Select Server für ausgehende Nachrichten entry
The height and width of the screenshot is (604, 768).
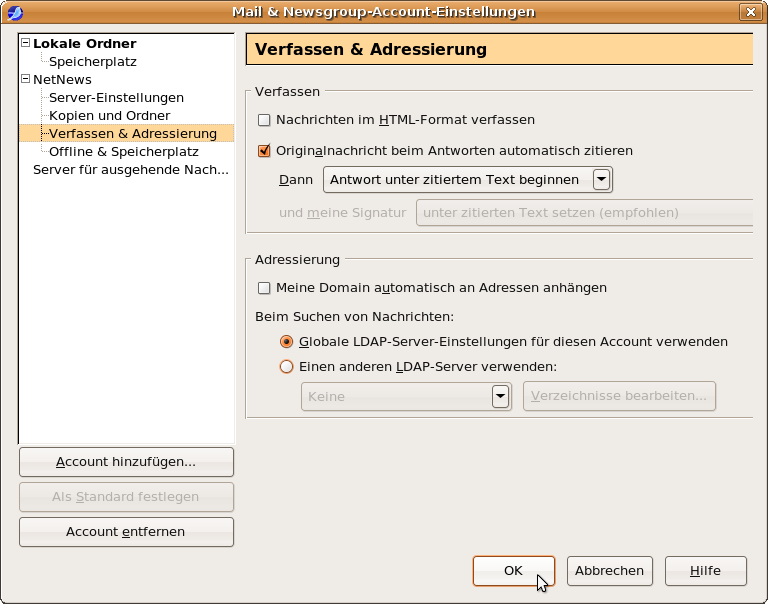[x=131, y=169]
